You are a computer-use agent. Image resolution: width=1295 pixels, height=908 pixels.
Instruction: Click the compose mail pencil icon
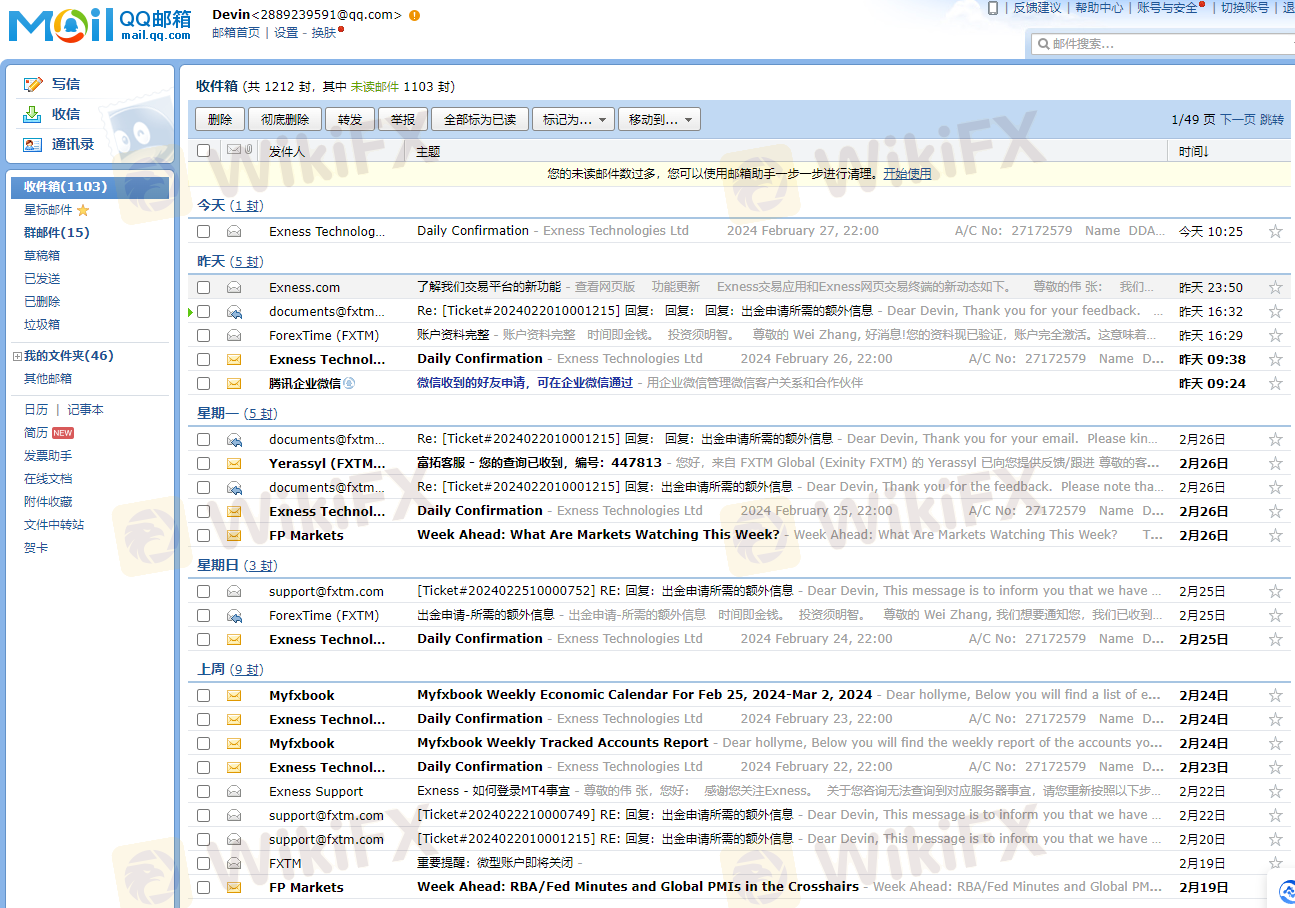(33, 84)
